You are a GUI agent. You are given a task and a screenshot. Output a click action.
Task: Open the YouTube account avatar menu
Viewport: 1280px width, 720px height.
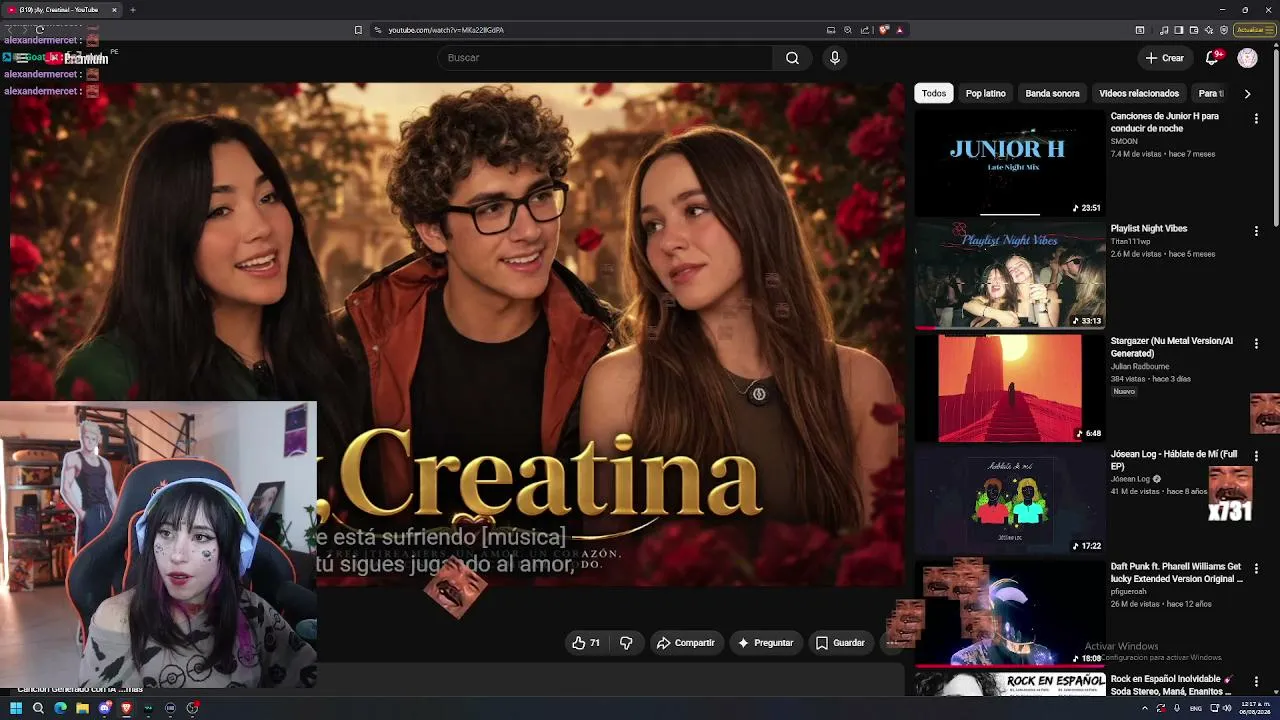pyautogui.click(x=1247, y=58)
